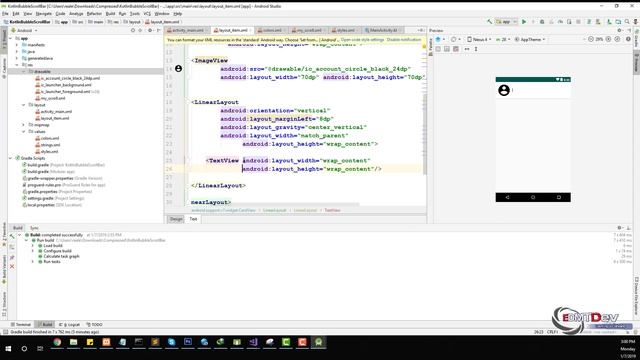
Task: Open Build window settings gear
Action: coord(620,228)
